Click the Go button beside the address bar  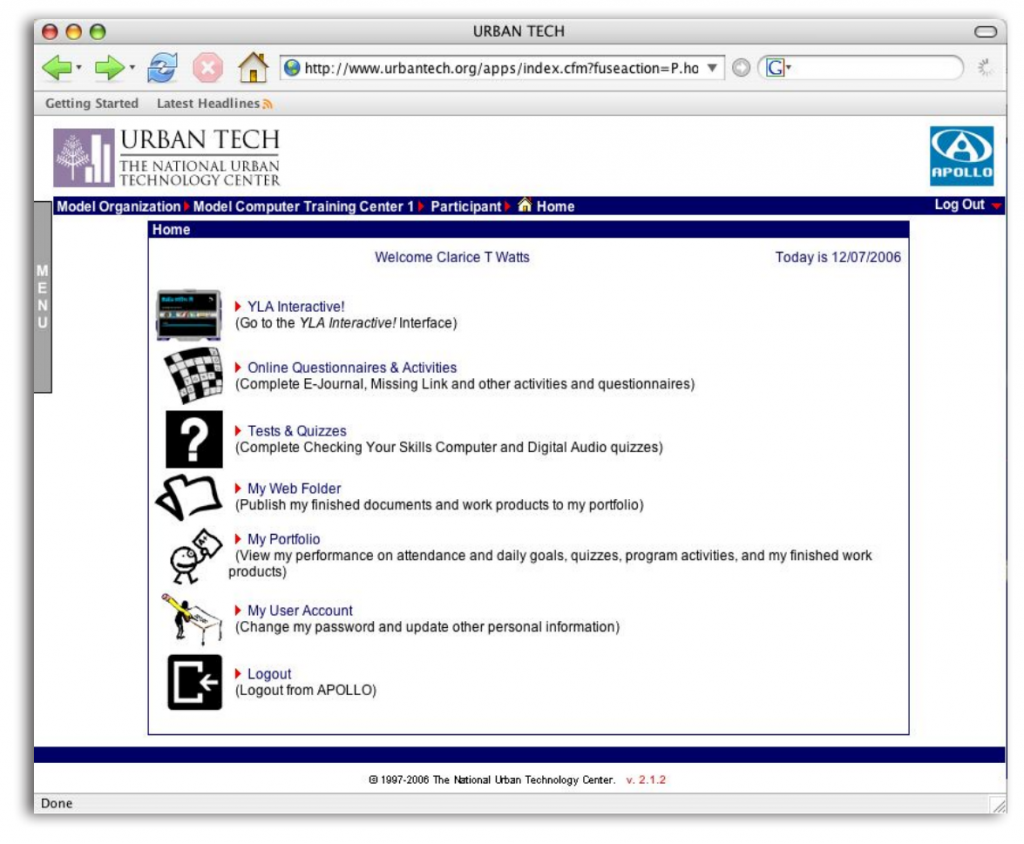741,67
